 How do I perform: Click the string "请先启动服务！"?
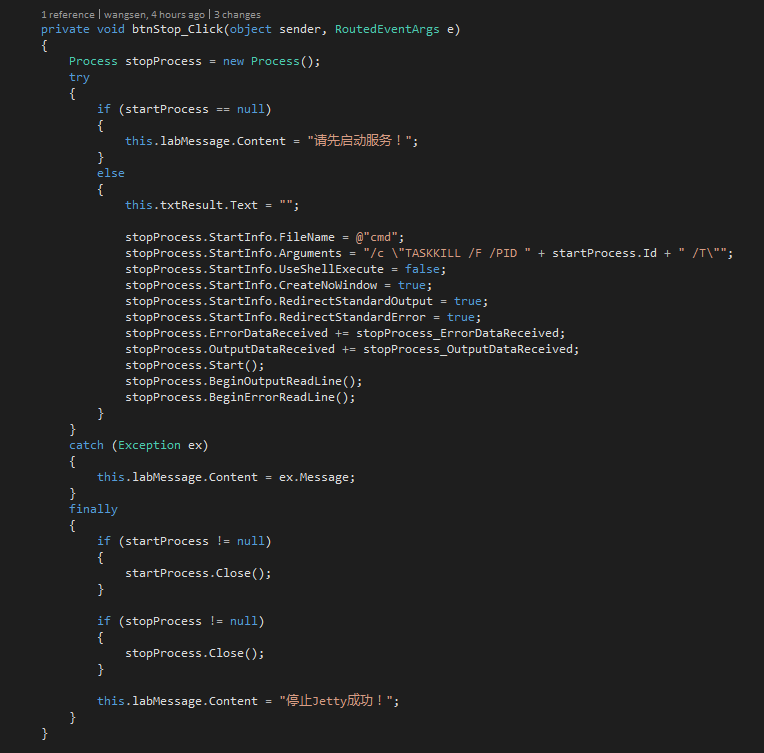tap(359, 141)
